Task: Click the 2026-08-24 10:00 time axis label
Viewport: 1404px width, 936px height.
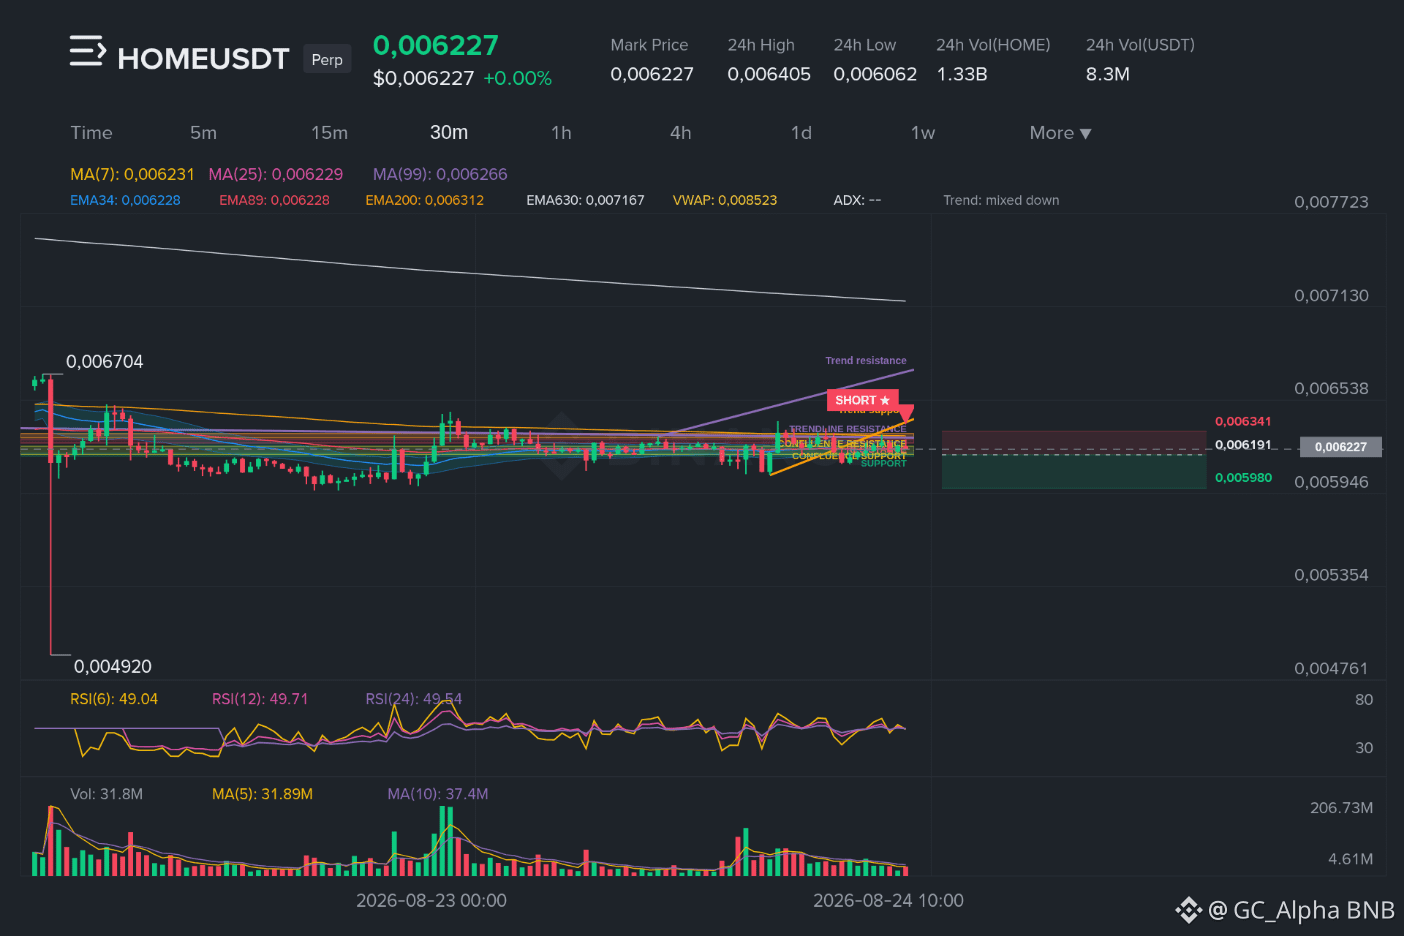Action: (888, 901)
